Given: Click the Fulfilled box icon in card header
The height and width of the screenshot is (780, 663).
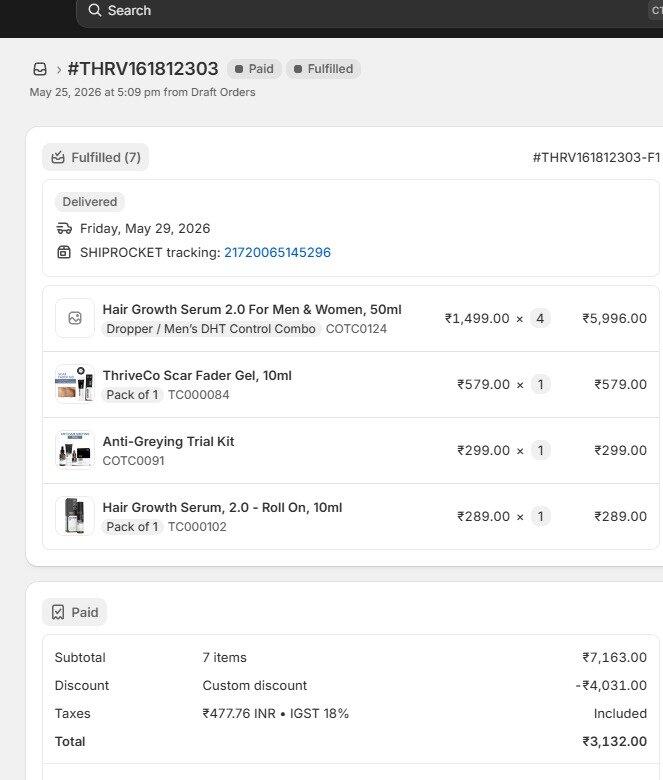Looking at the screenshot, I should (x=58, y=157).
